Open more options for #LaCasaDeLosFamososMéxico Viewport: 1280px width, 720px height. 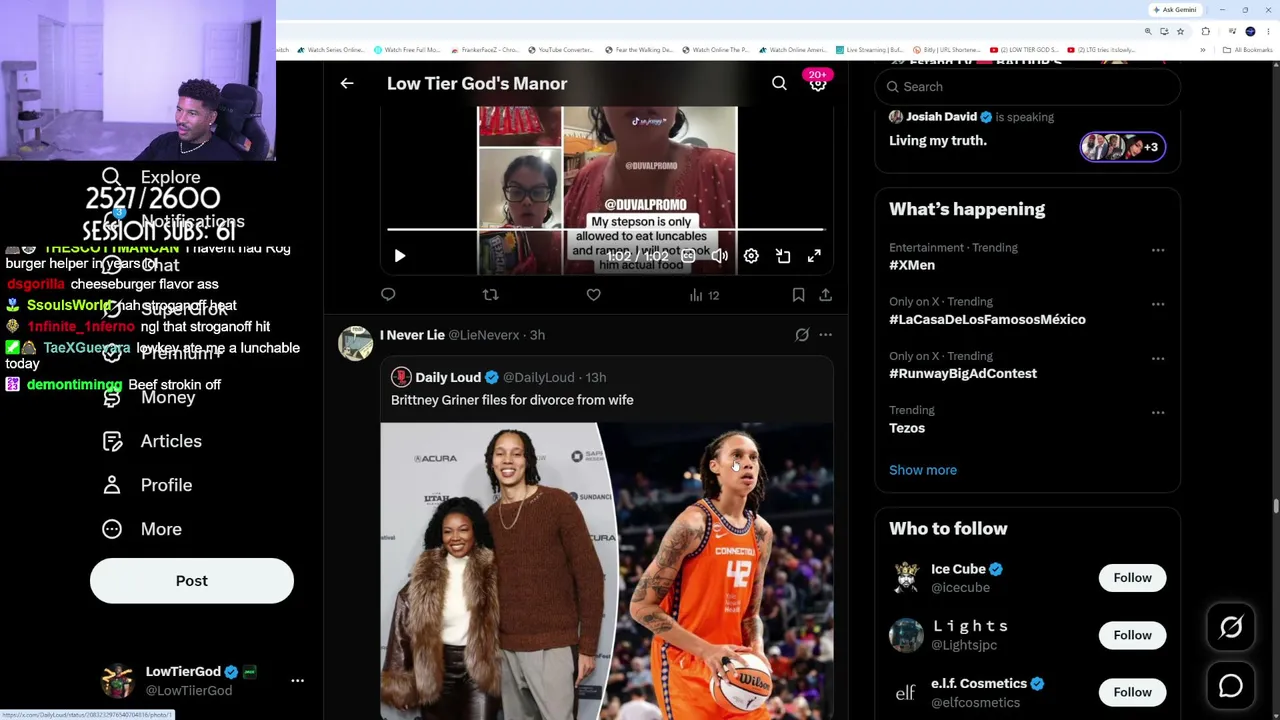click(x=1158, y=303)
